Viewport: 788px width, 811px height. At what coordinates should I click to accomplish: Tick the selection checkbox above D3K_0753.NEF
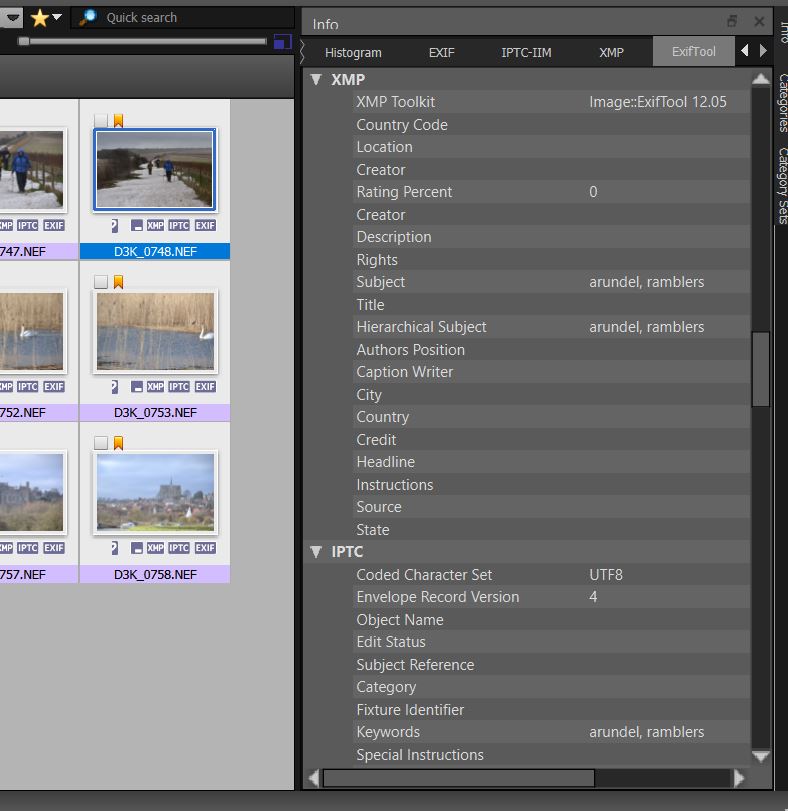101,282
